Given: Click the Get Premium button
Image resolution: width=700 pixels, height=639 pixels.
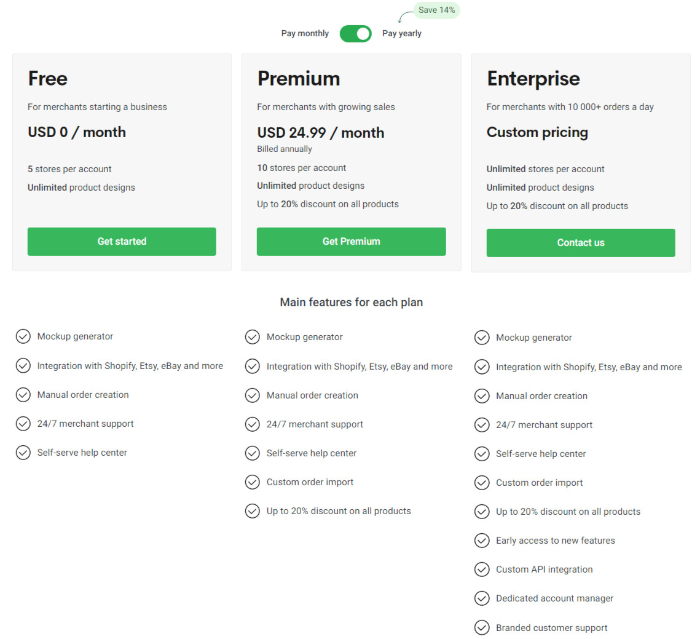Looking at the screenshot, I should (x=351, y=242).
